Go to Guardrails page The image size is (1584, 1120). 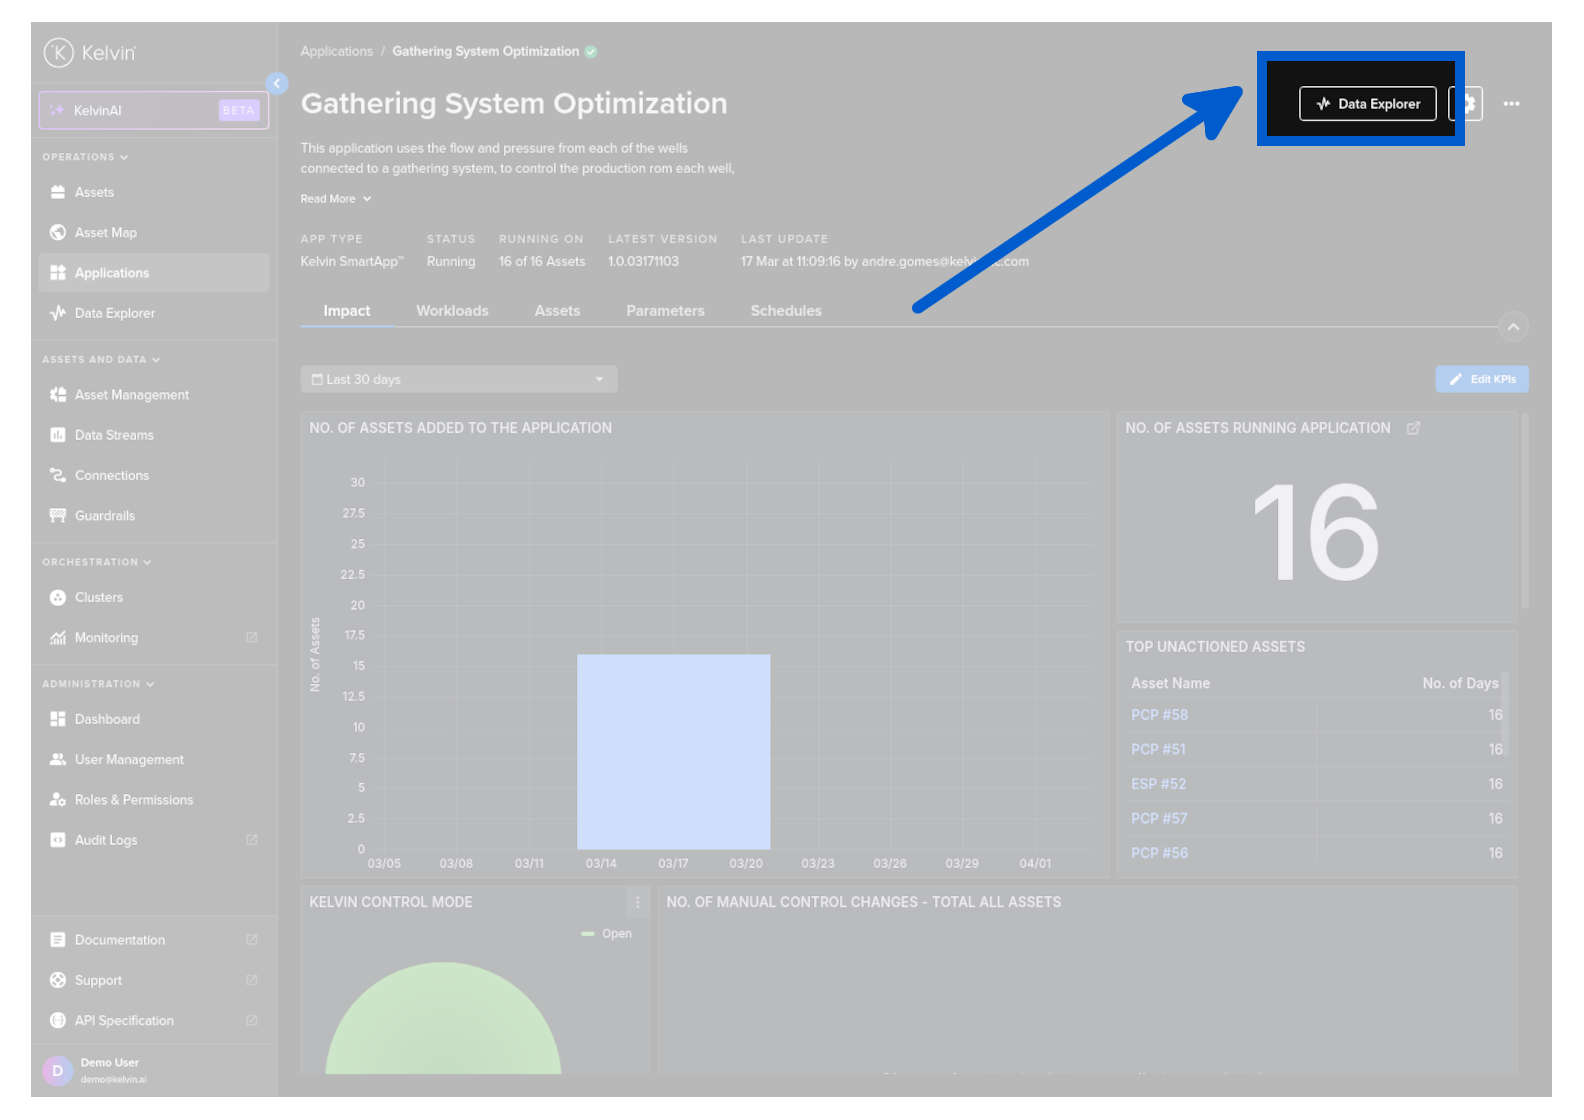[x=104, y=516]
